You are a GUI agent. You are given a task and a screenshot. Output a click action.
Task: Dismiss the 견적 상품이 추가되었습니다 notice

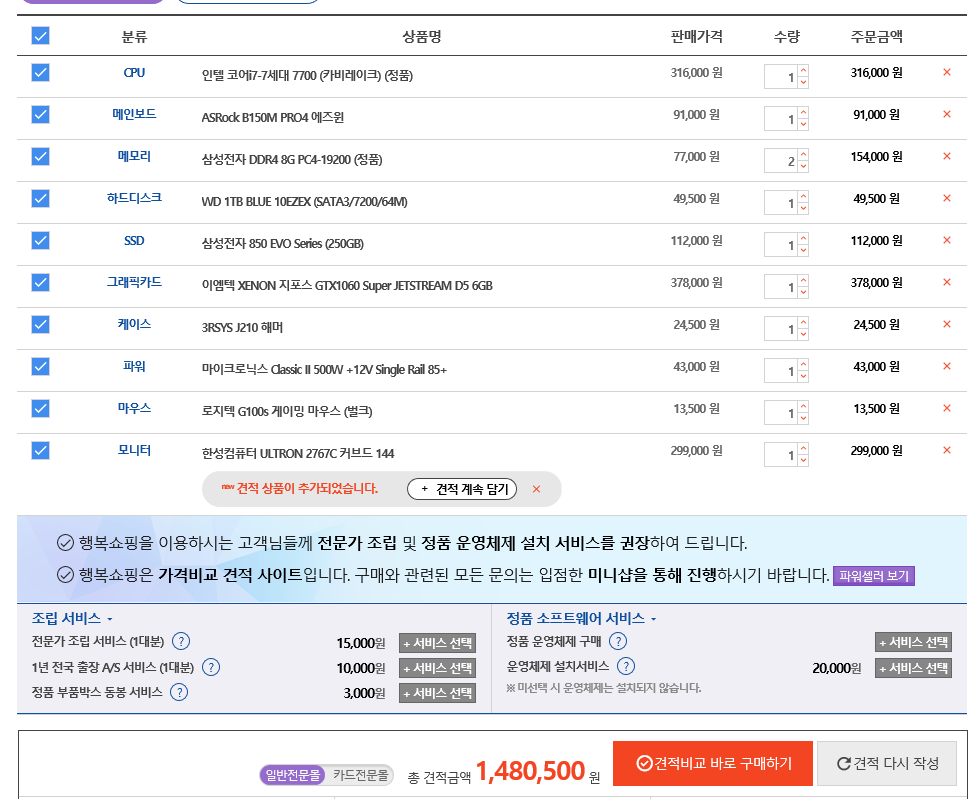[536, 489]
